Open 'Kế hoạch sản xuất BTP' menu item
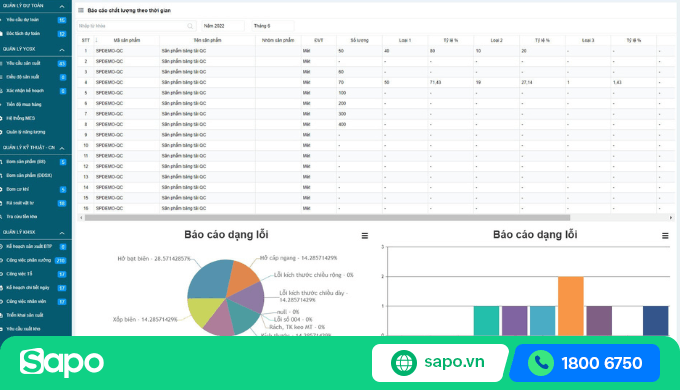The image size is (680, 390). 29,246
